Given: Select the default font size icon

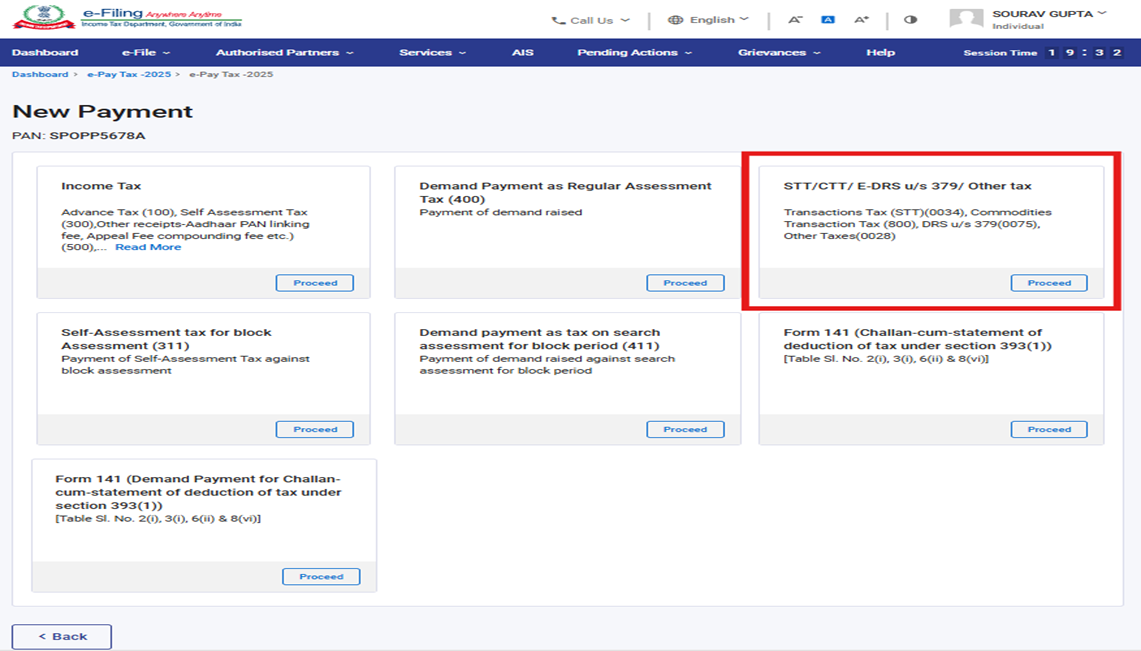Looking at the screenshot, I should point(828,20).
